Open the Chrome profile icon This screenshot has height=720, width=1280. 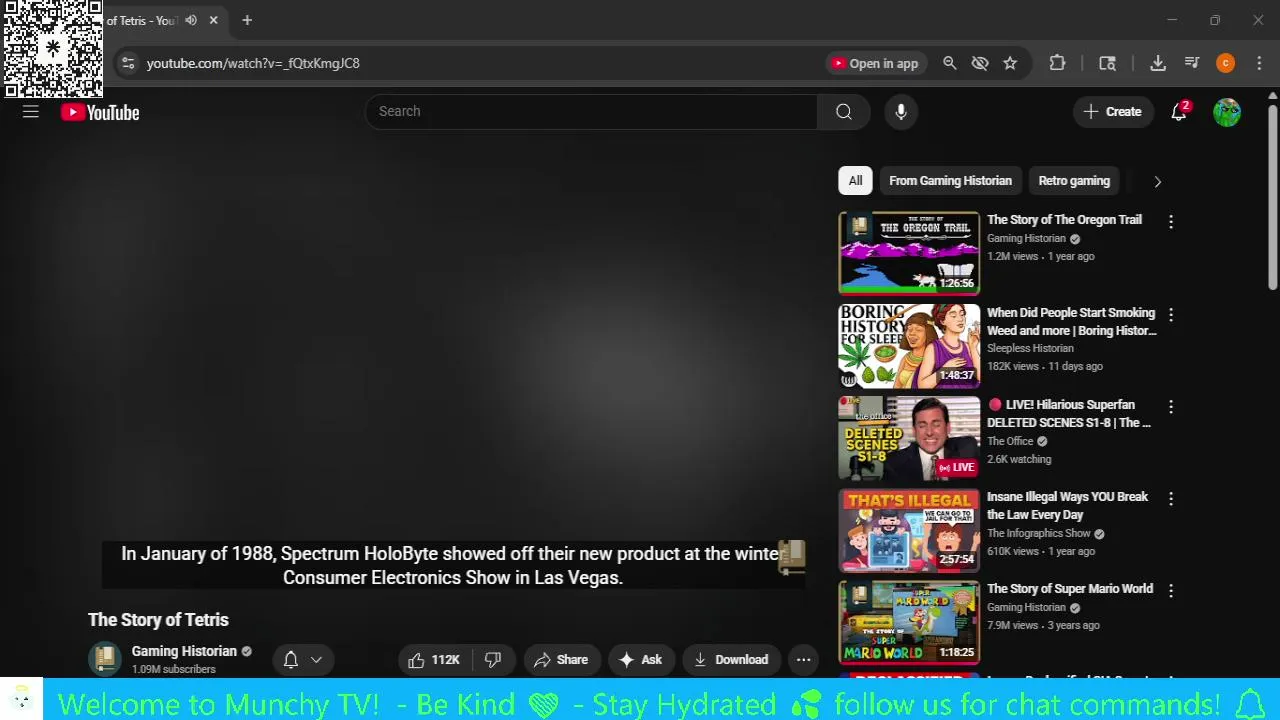[1226, 63]
